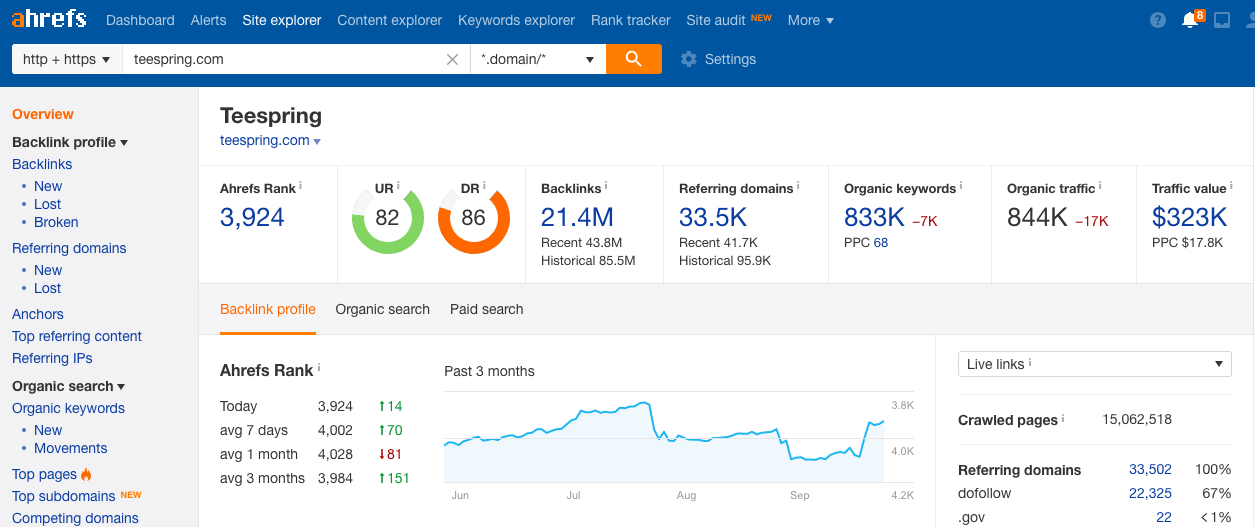Click the 21.4M backlinks value
The height and width of the screenshot is (527, 1255).
click(577, 217)
